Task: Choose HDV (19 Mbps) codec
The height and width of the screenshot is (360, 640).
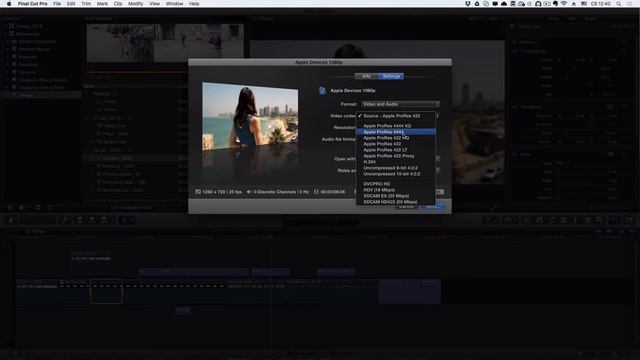Action: (396, 190)
